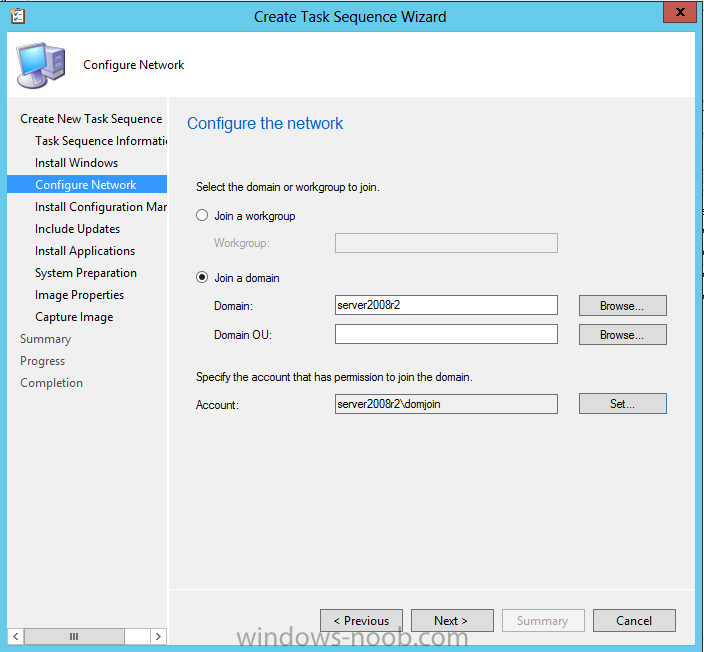Open Create New Task Sequence step
Viewport: 704px width, 652px height.
point(91,119)
